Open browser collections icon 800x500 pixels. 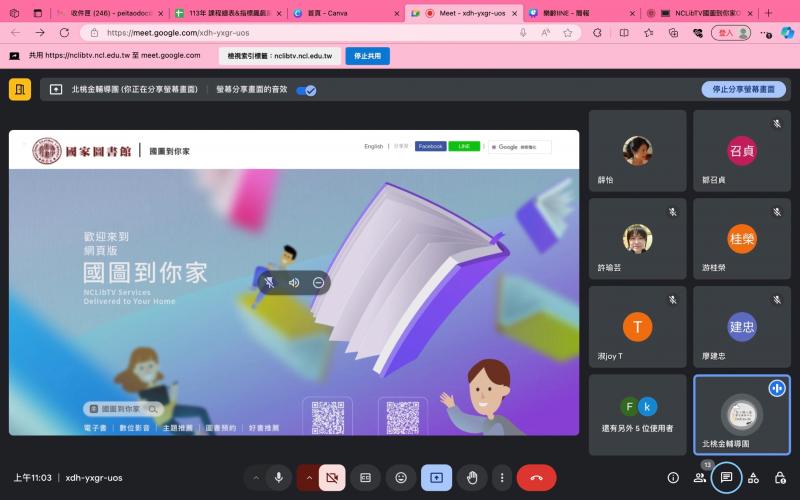pos(673,33)
